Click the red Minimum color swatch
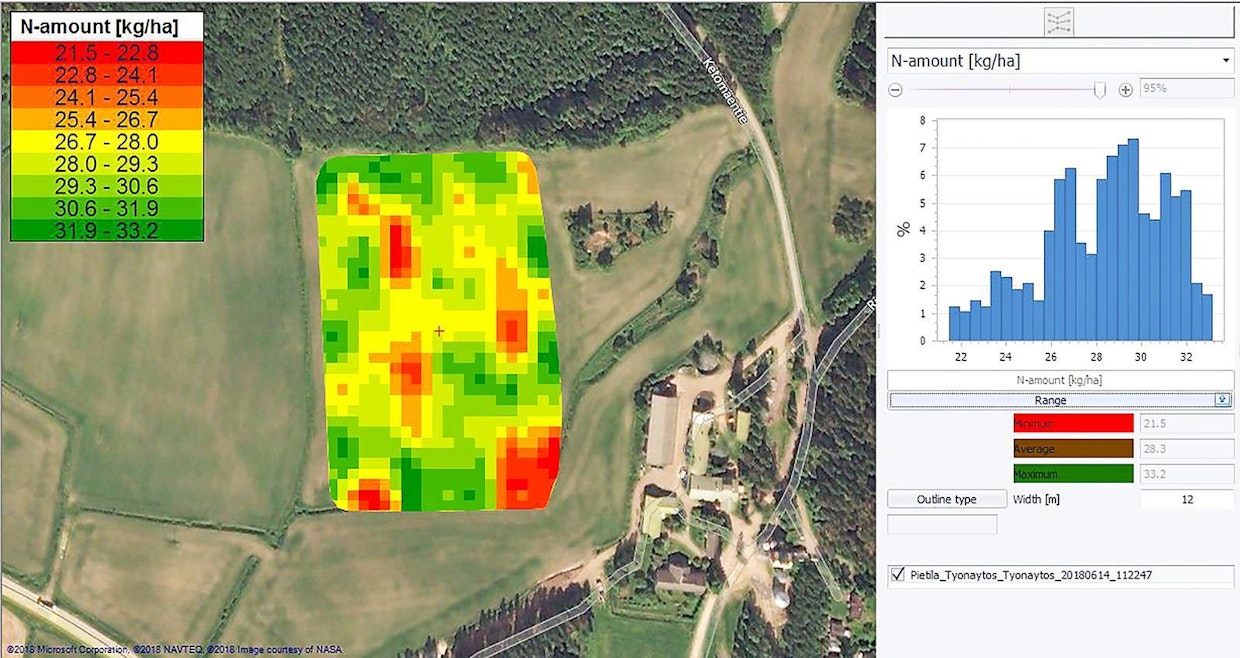 pos(1073,424)
